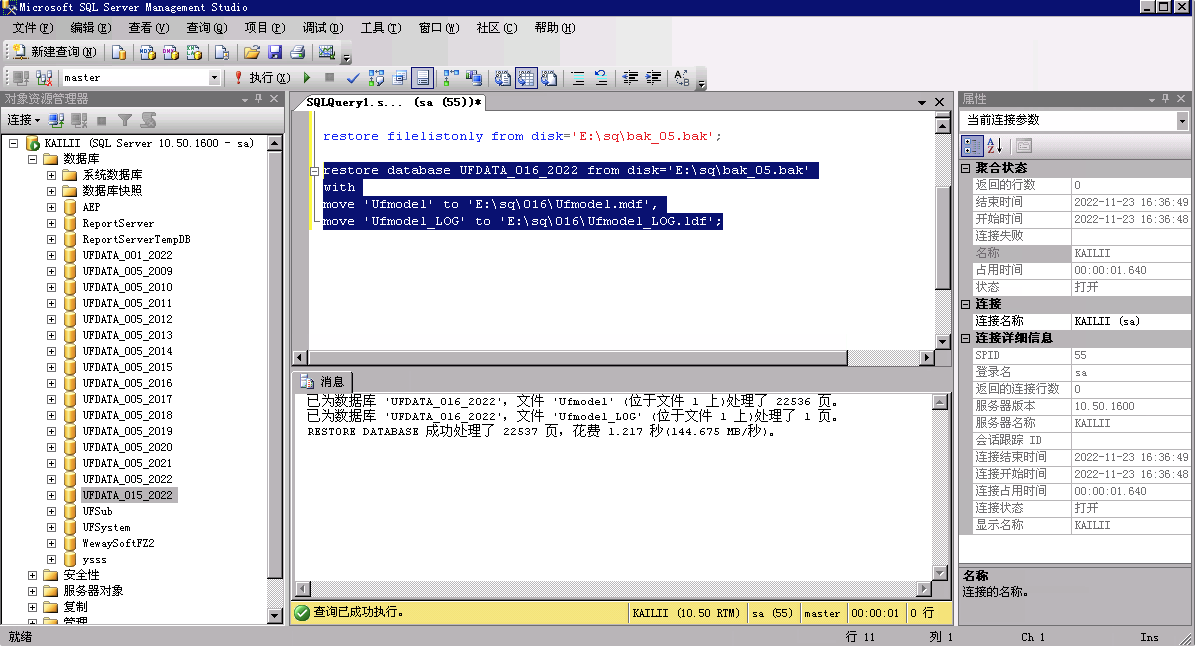Open the 查询 menu
The image size is (1195, 646).
pos(207,27)
